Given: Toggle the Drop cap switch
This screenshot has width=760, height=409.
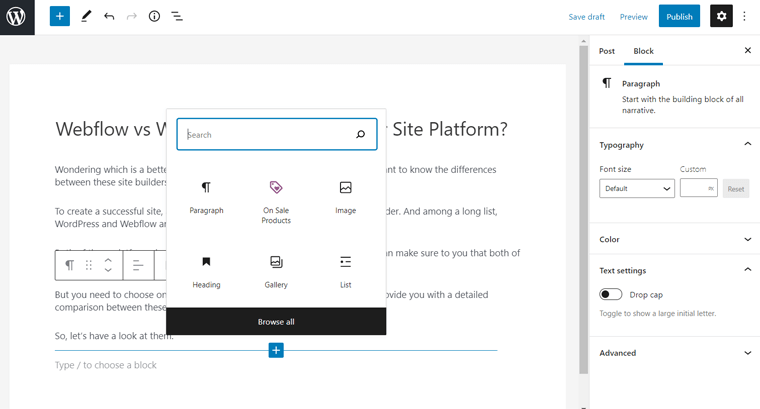Looking at the screenshot, I should click(610, 294).
